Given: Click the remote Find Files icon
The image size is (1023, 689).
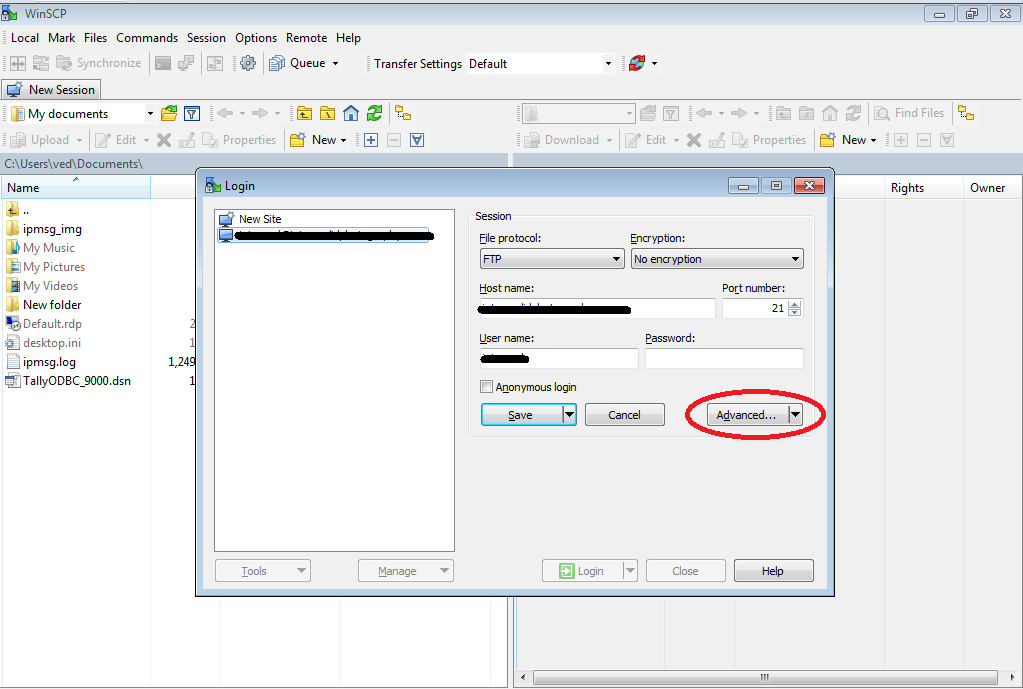Looking at the screenshot, I should tap(882, 114).
